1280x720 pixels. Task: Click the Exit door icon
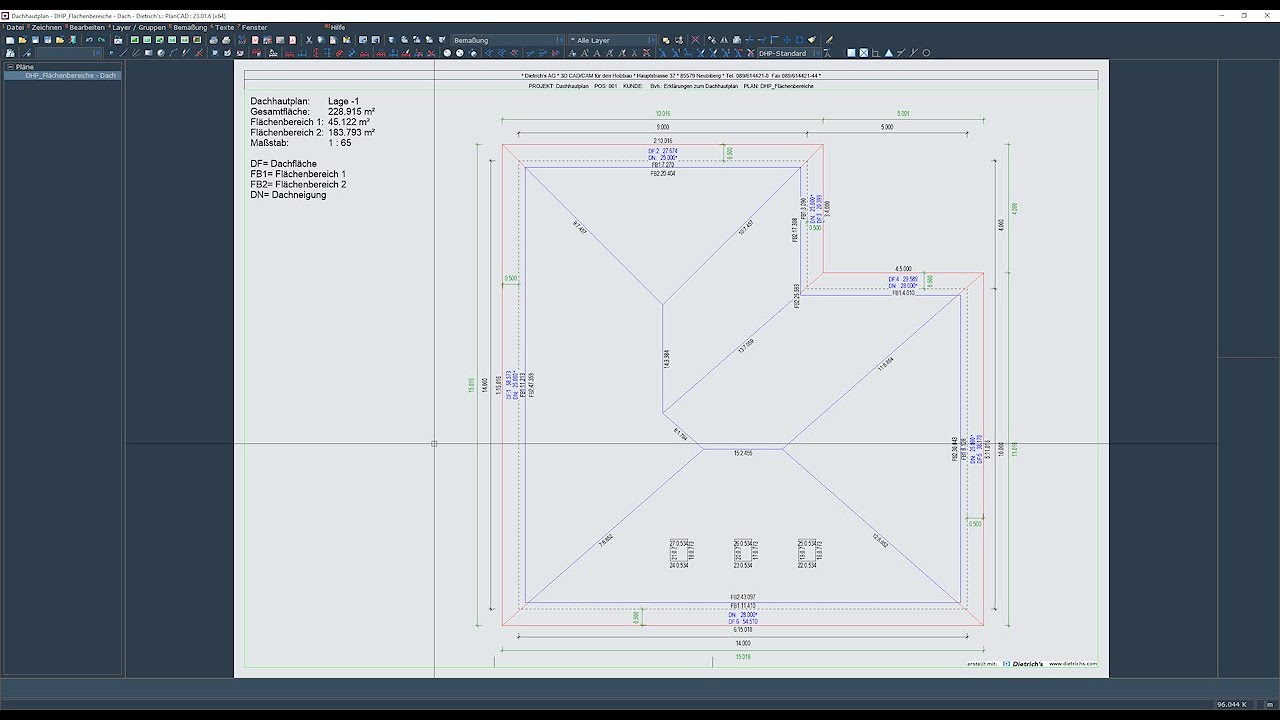coord(72,40)
